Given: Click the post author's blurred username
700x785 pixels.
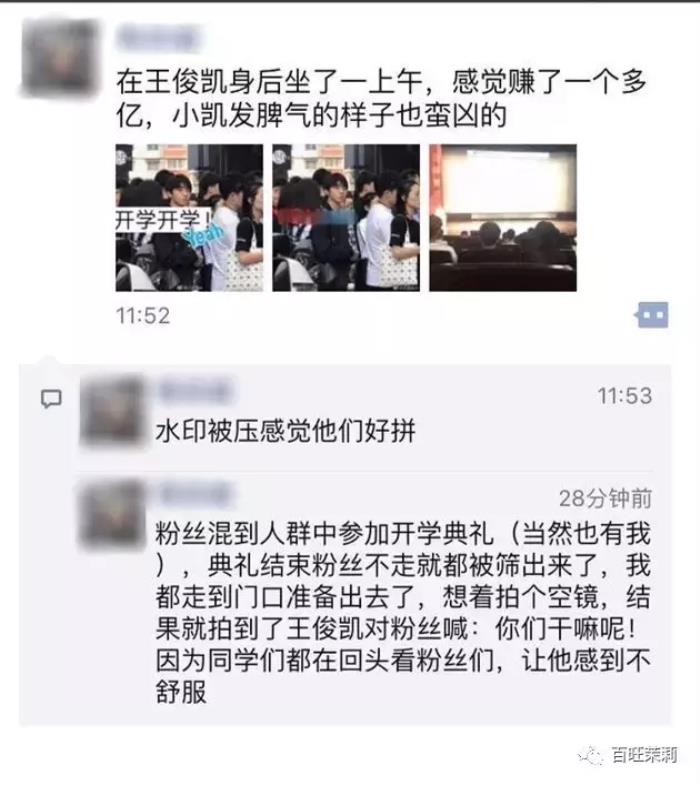Looking at the screenshot, I should (x=157, y=38).
